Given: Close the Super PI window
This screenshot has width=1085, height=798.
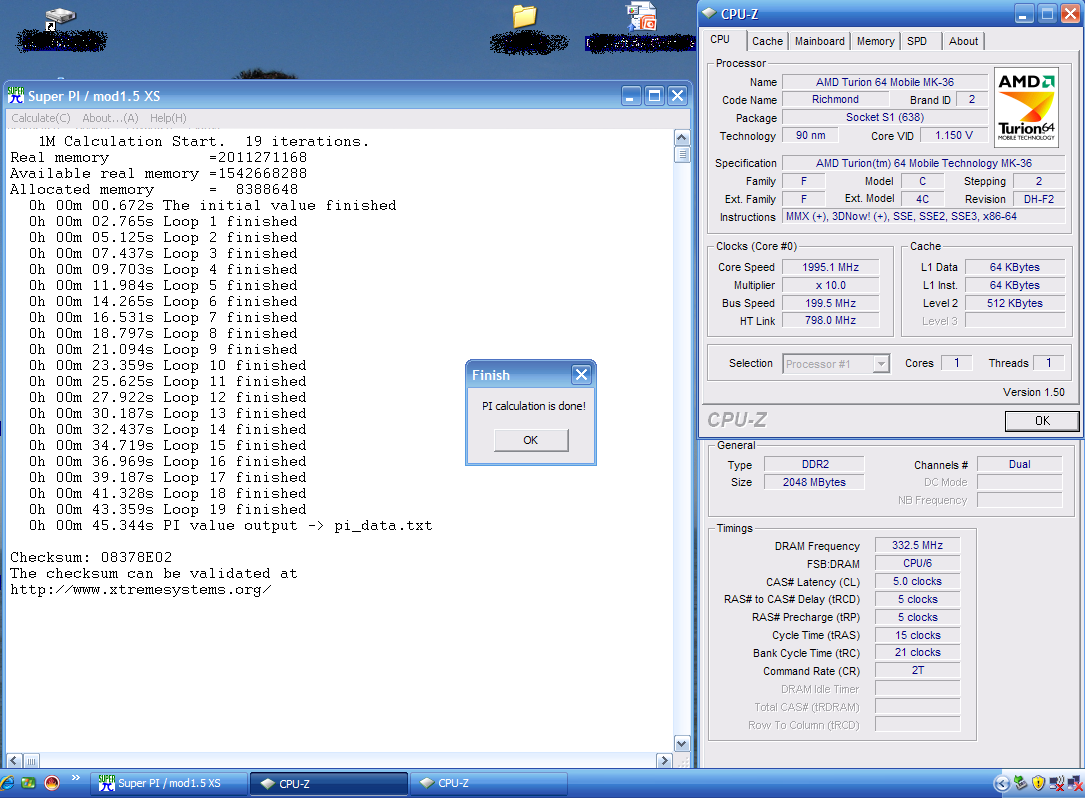Looking at the screenshot, I should coord(677,96).
